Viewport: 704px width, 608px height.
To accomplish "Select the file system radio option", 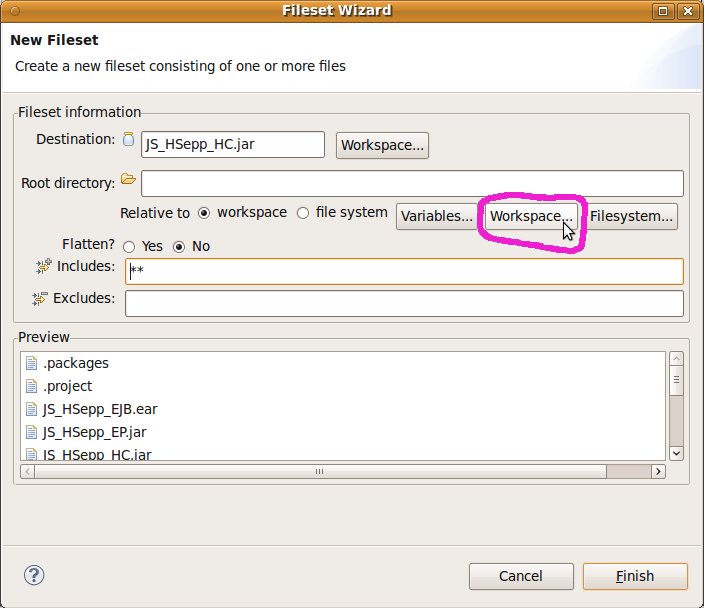I will coord(303,213).
